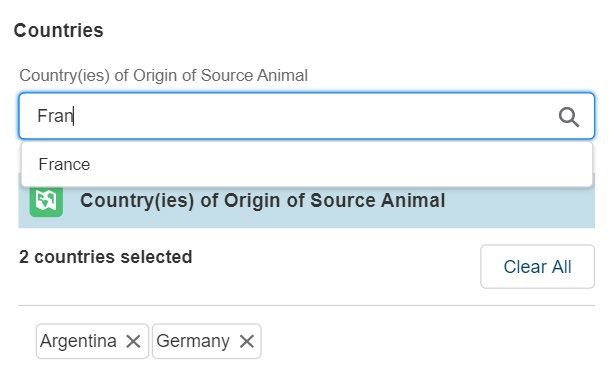This screenshot has width=614, height=376.
Task: Select France from the suggestion list
Action: [x=307, y=164]
